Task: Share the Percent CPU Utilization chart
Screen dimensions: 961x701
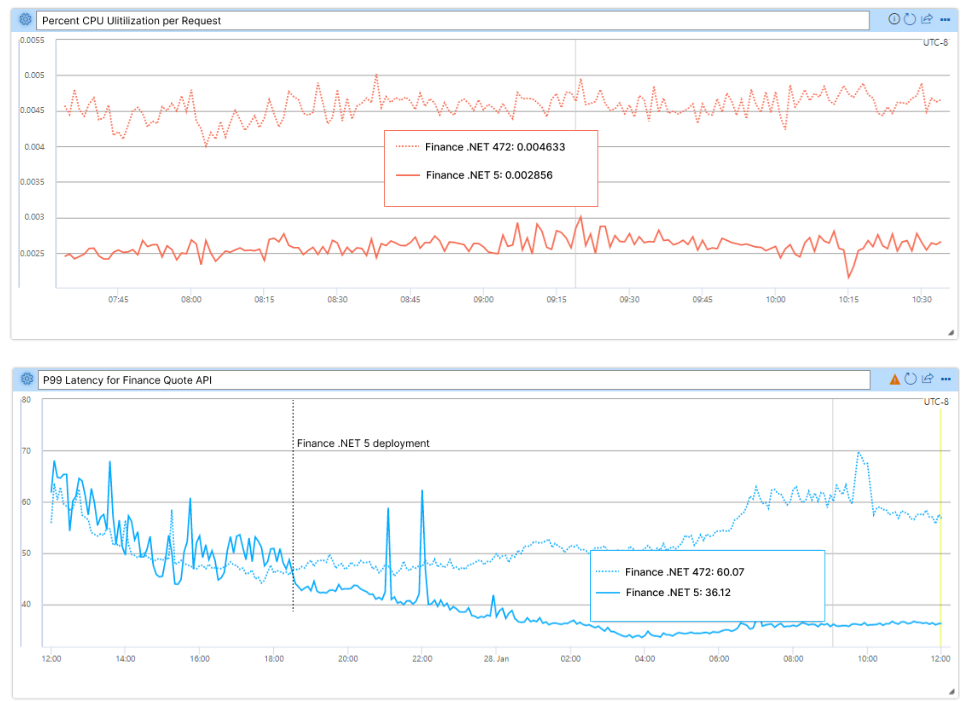Action: coord(927,19)
